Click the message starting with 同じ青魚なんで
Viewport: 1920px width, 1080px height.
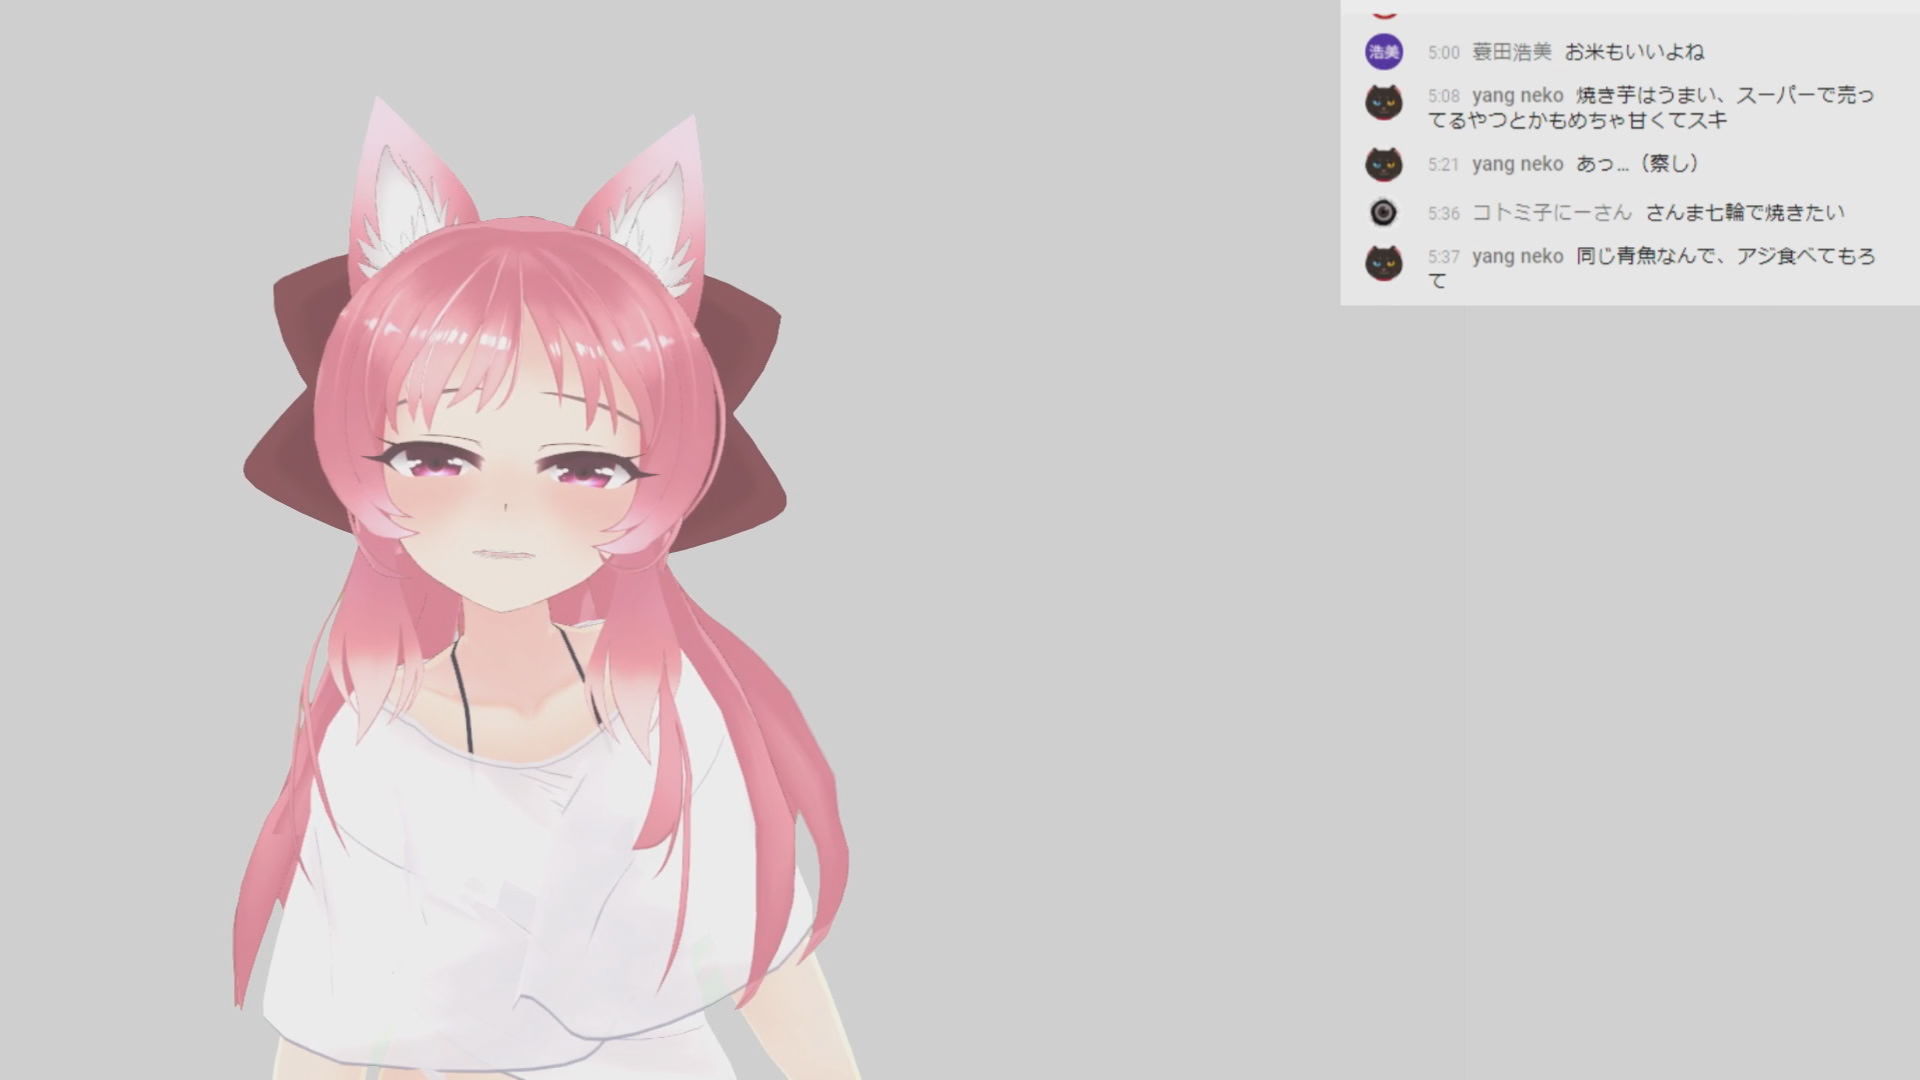pyautogui.click(x=1725, y=257)
